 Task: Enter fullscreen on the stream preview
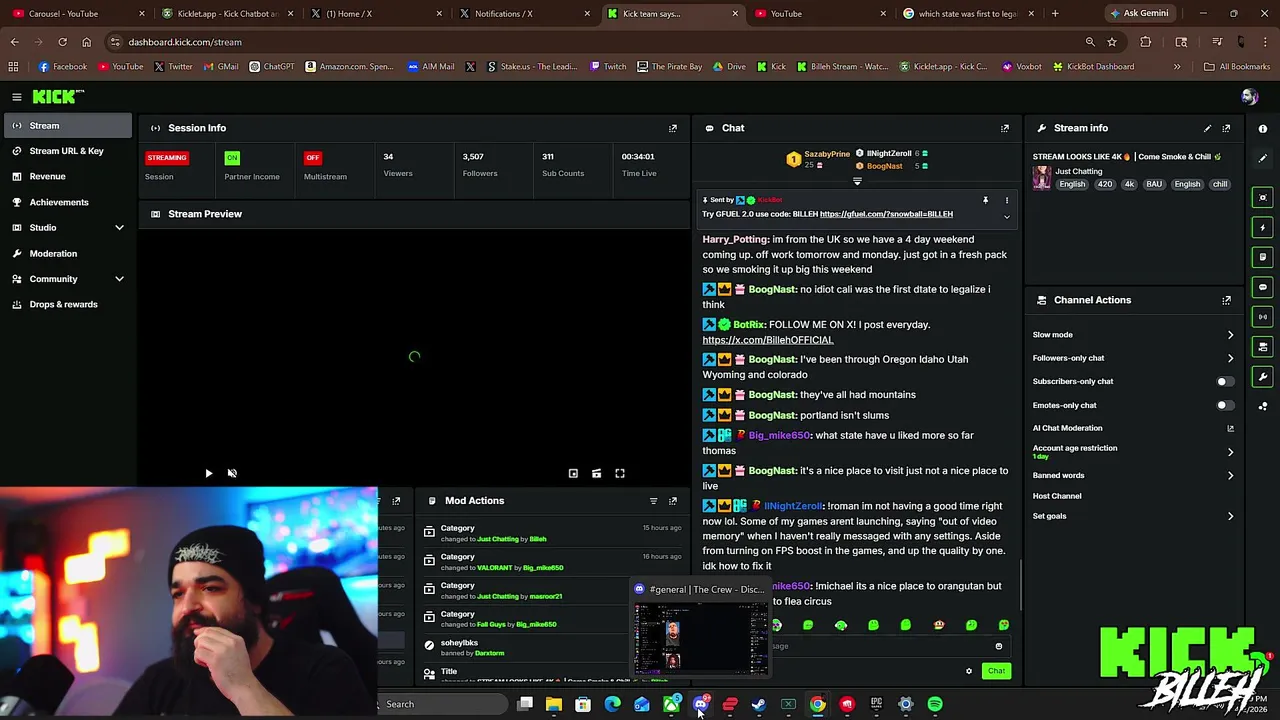click(x=620, y=474)
